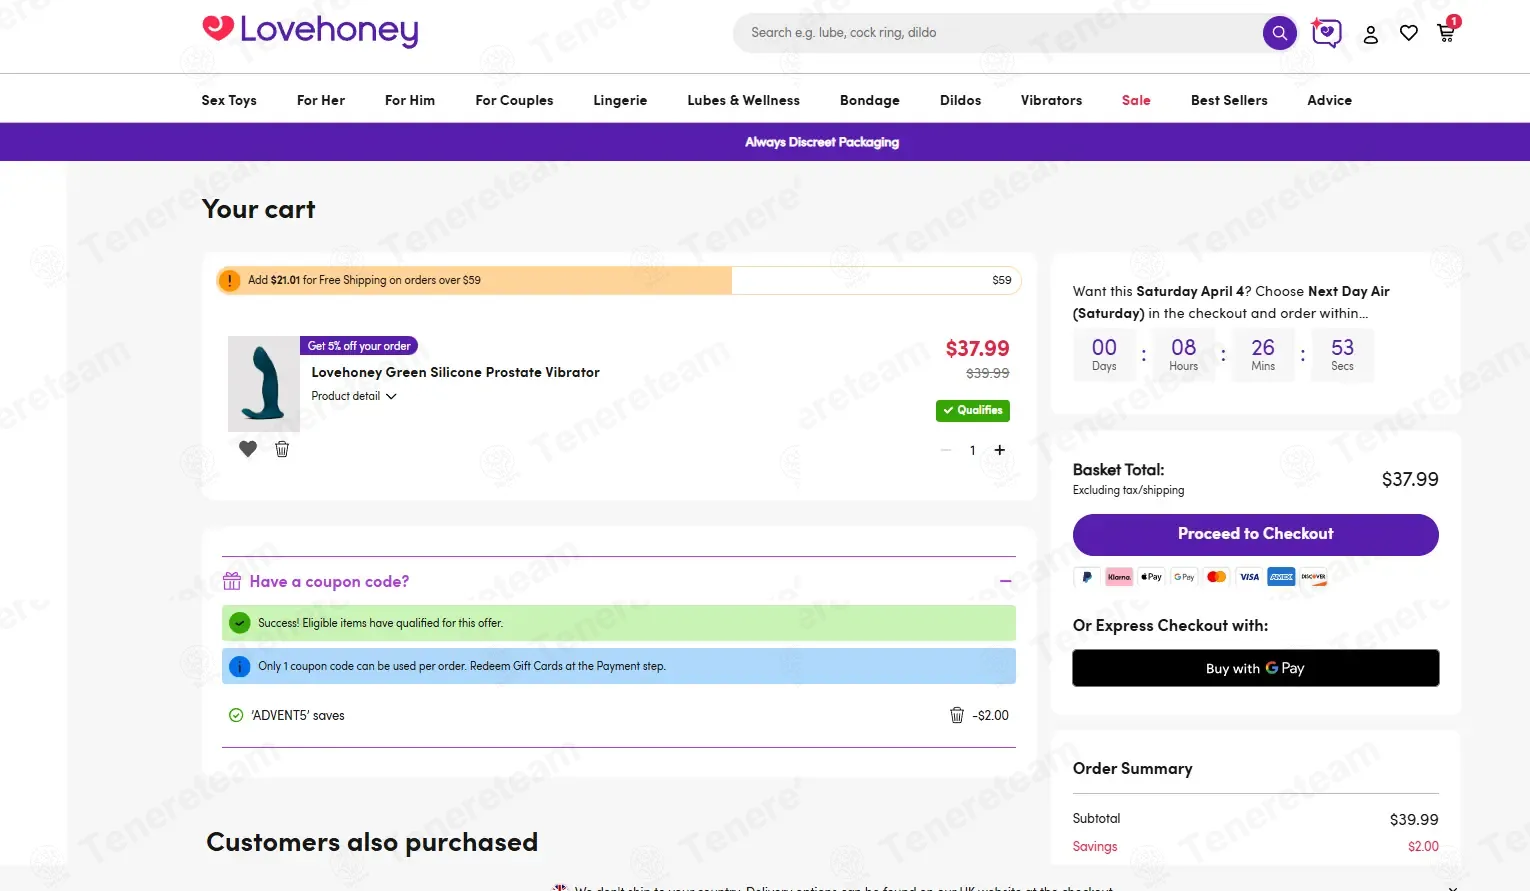Collapse the coupon code section

tap(1005, 581)
